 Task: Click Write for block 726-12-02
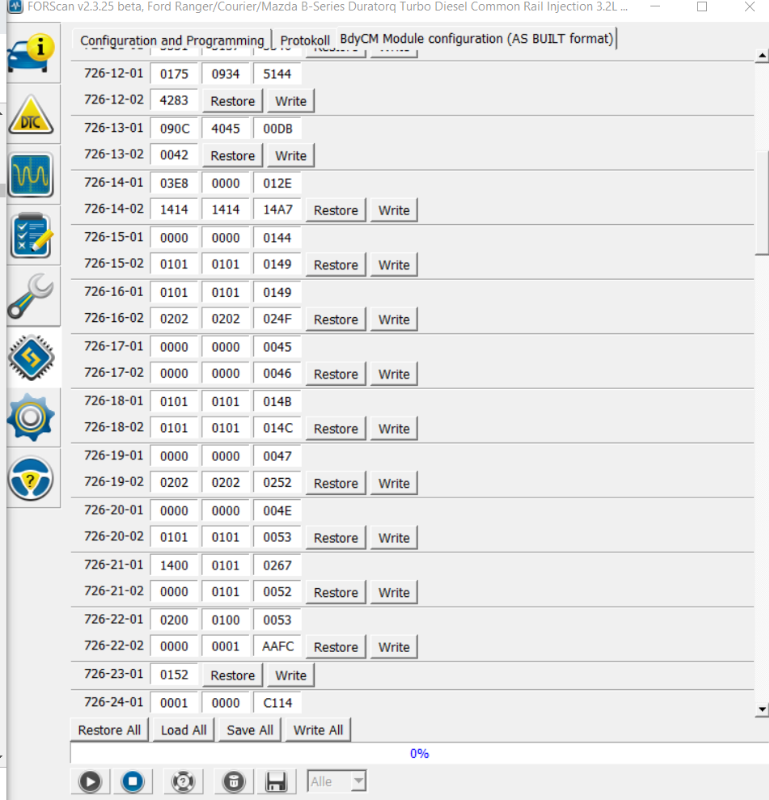point(291,101)
